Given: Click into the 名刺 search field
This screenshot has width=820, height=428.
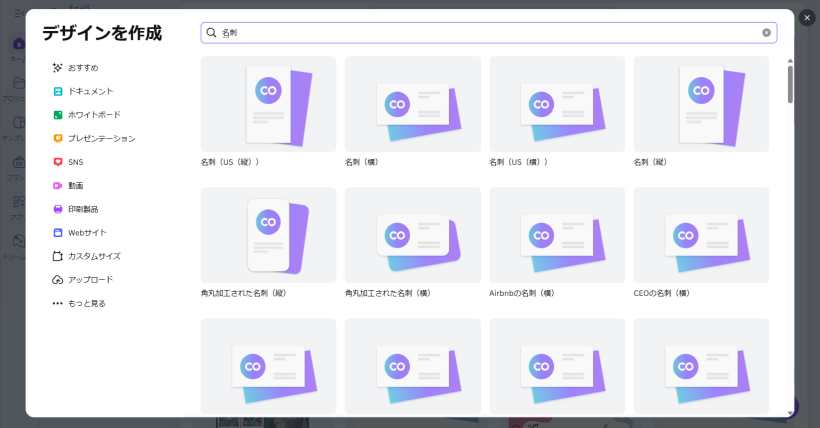Looking at the screenshot, I should (480, 33).
